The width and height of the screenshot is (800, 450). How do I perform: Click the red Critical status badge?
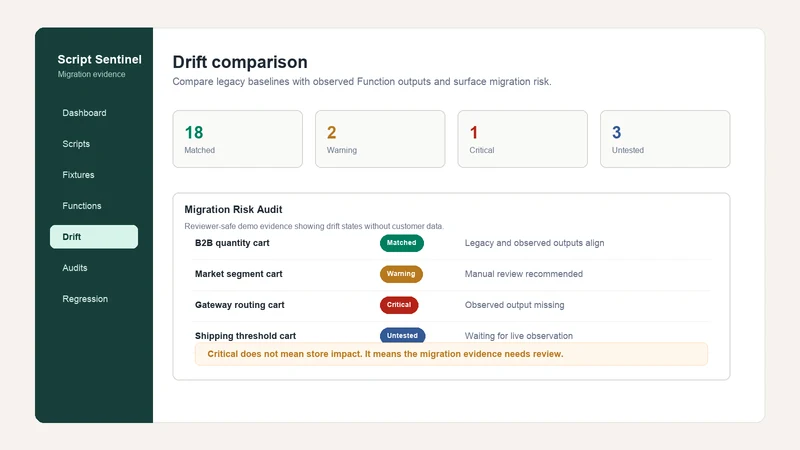click(399, 305)
